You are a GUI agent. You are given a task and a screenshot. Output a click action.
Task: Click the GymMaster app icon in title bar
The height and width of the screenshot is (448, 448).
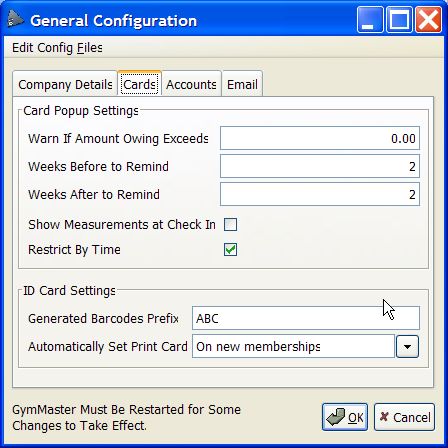15,19
